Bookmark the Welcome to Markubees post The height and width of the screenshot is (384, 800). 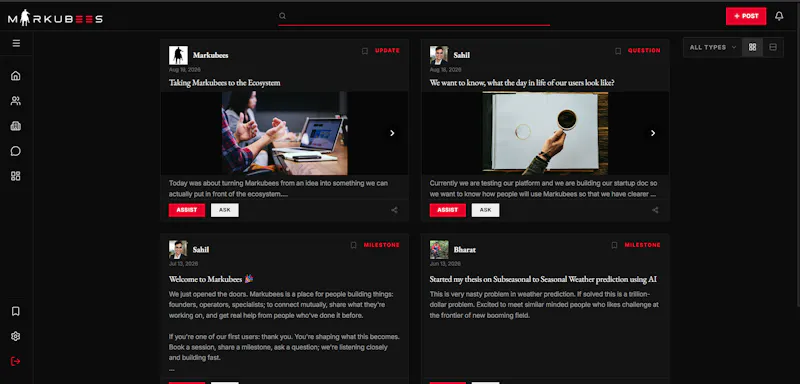click(354, 245)
